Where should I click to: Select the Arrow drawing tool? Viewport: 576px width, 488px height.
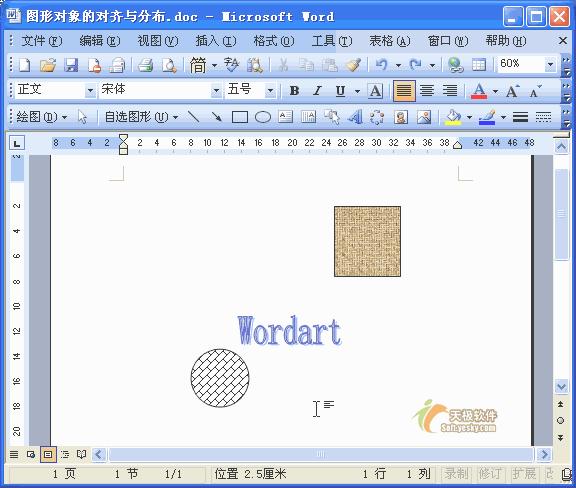(216, 117)
